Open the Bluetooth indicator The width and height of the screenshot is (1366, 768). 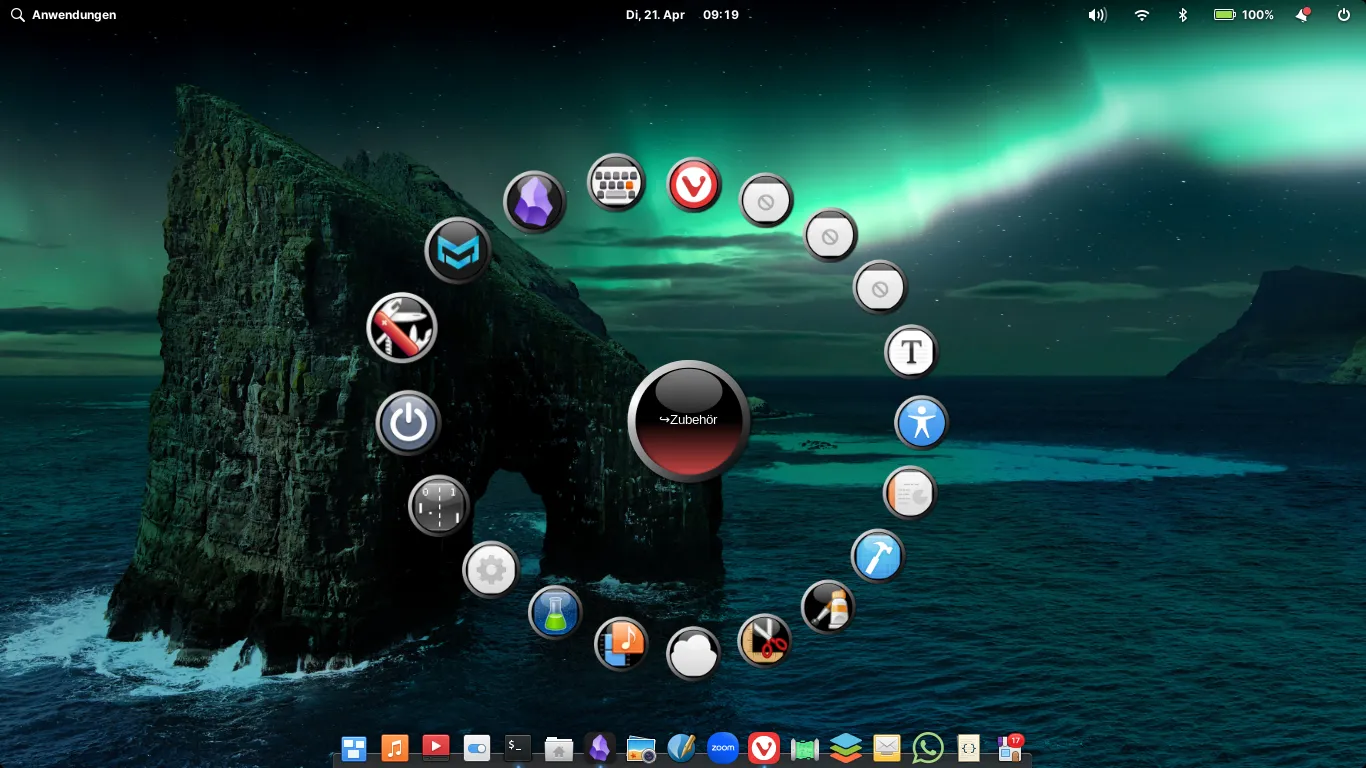click(1182, 15)
